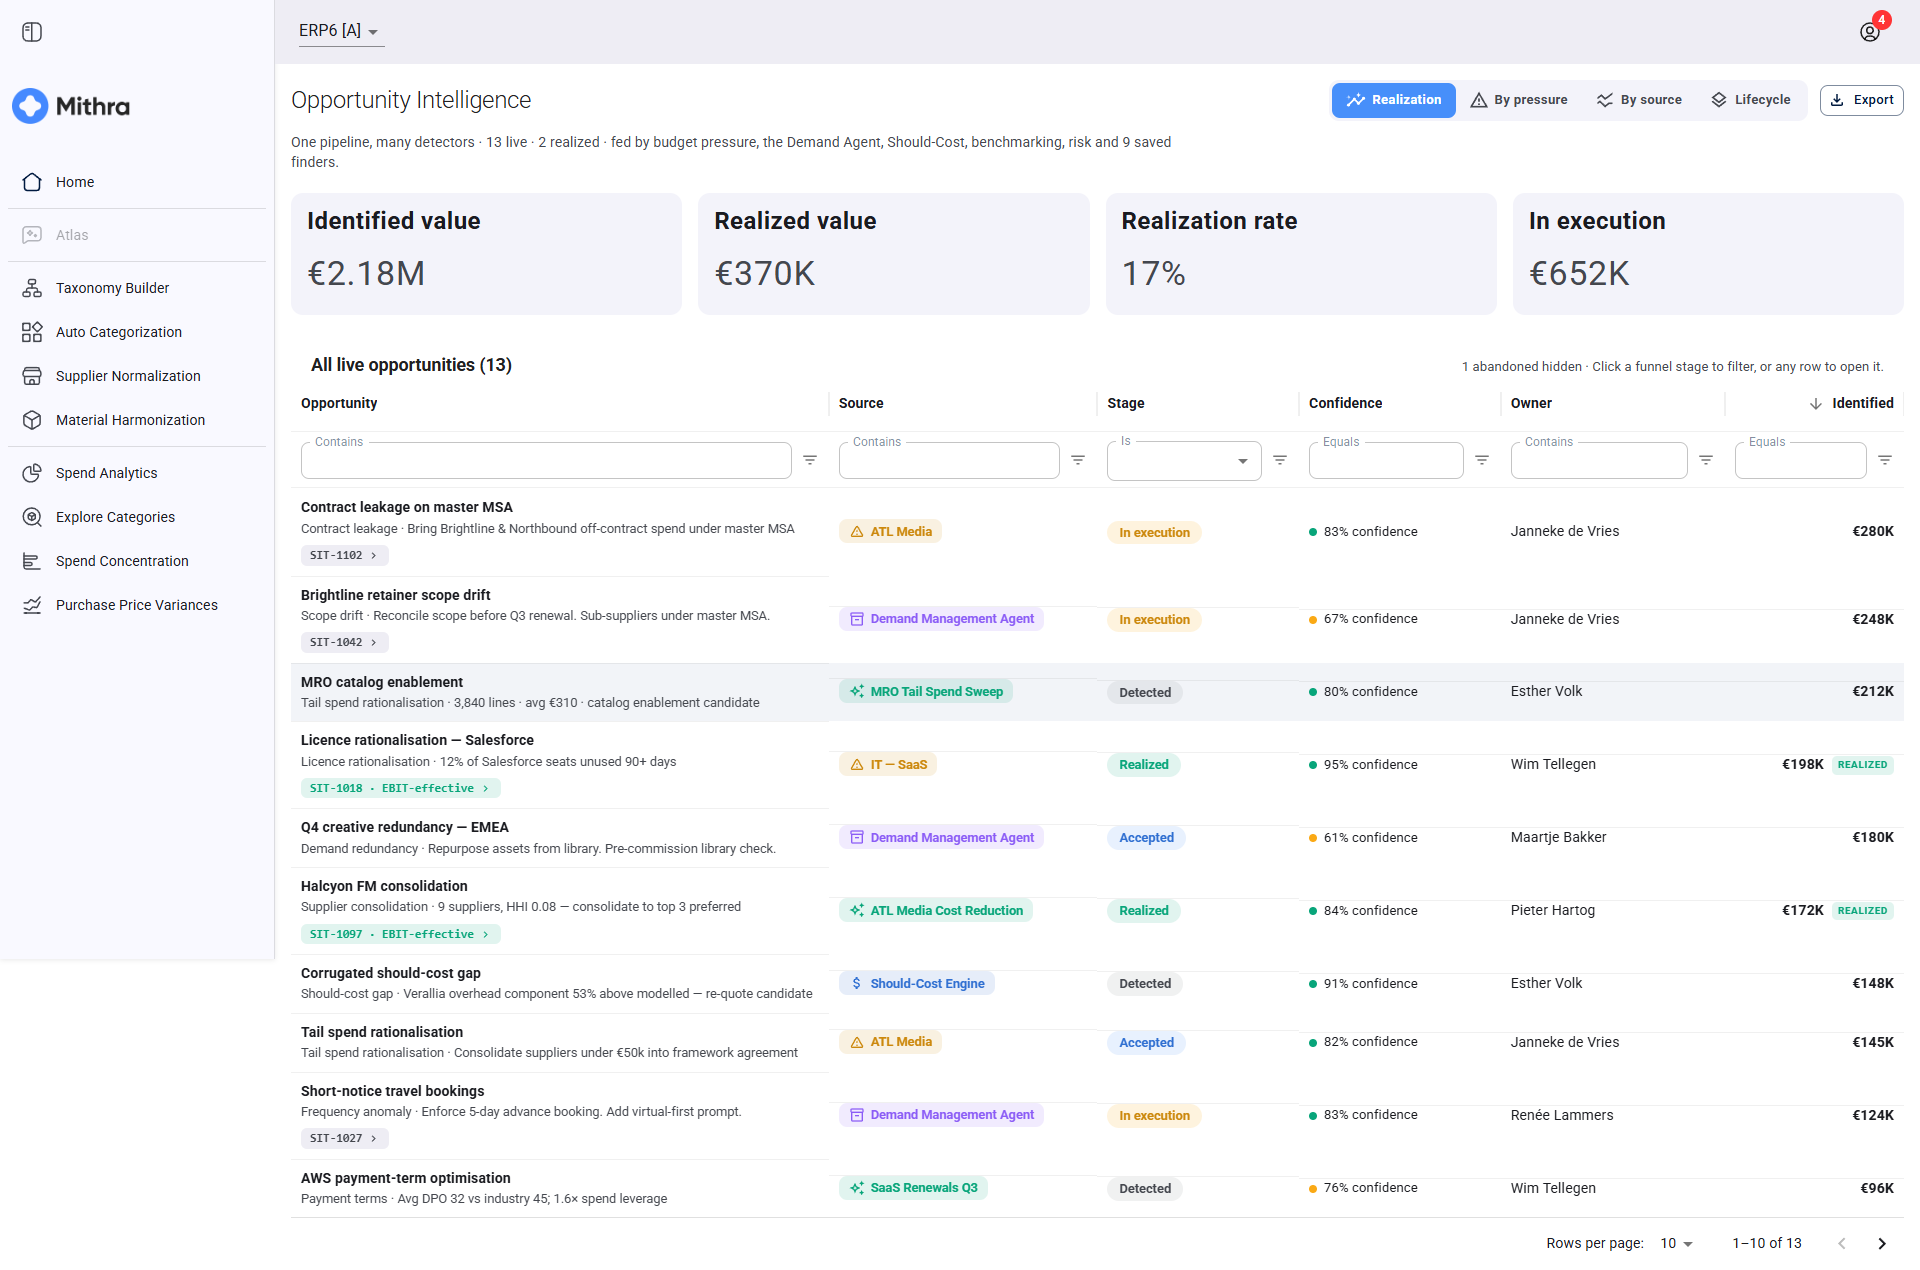Switch to the By pressure view tab
Screen dimensions: 1920x1270
(1518, 100)
